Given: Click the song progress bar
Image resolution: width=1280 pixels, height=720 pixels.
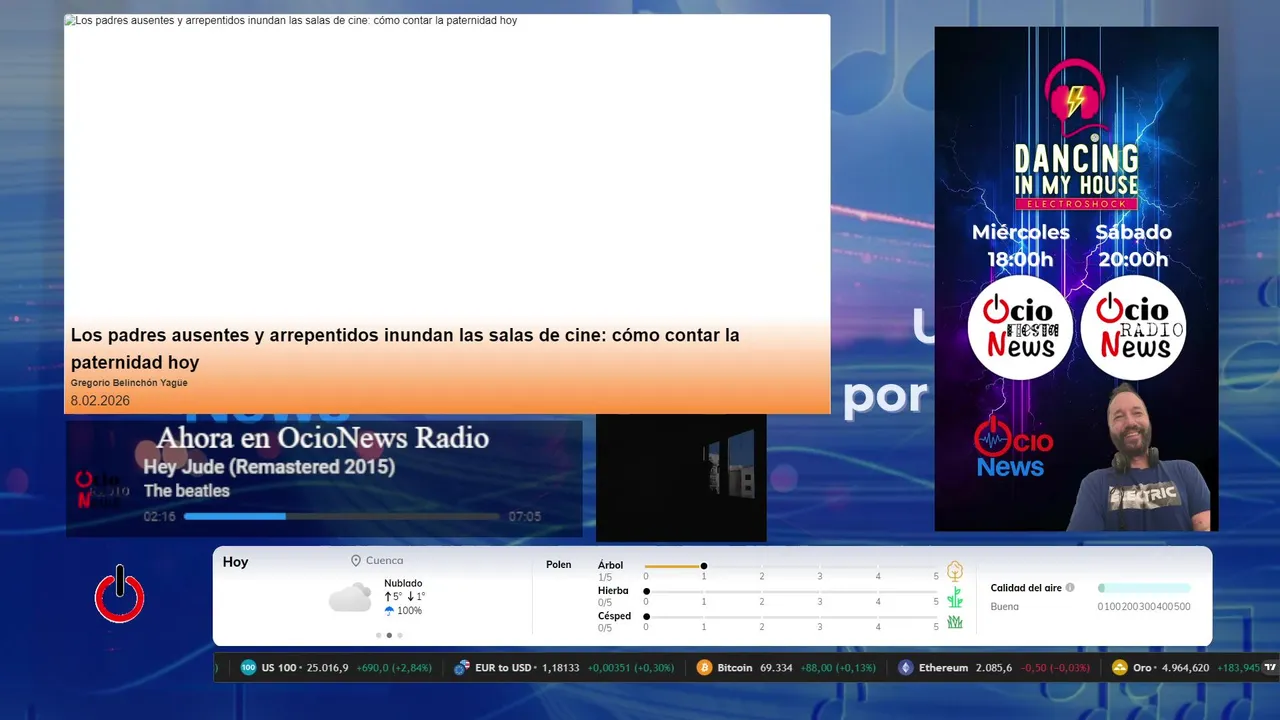Looking at the screenshot, I should click(x=342, y=516).
